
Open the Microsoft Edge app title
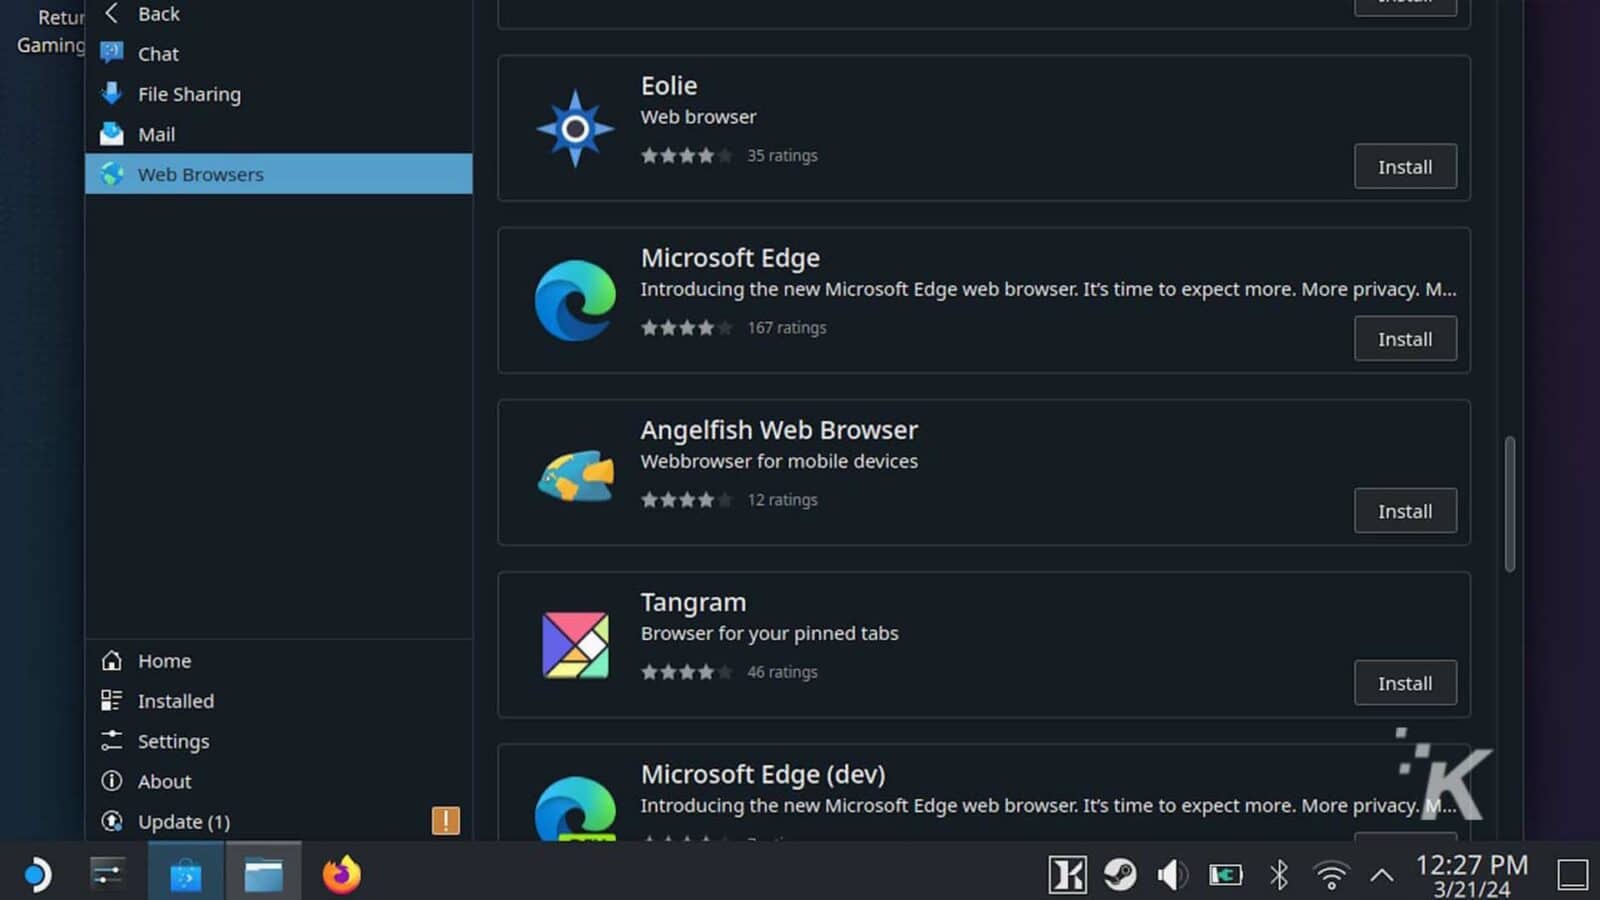tap(730, 258)
